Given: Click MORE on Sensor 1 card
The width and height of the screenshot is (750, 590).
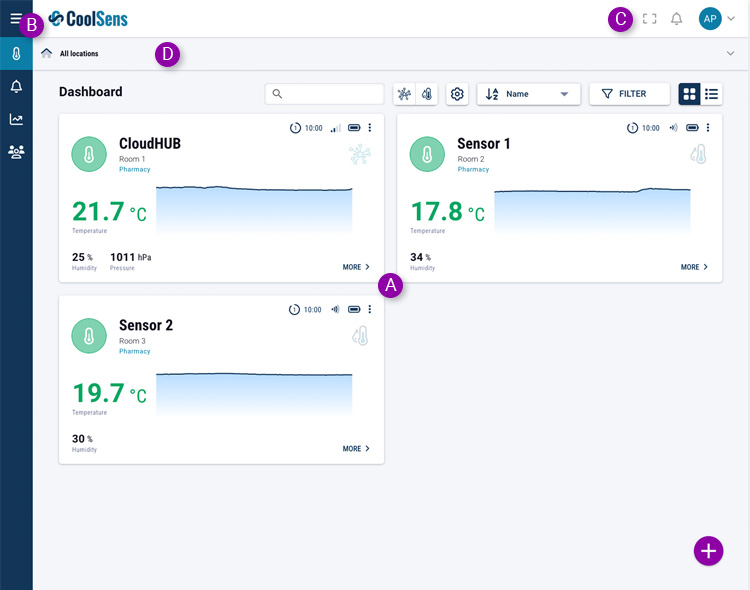Looking at the screenshot, I should click(694, 267).
